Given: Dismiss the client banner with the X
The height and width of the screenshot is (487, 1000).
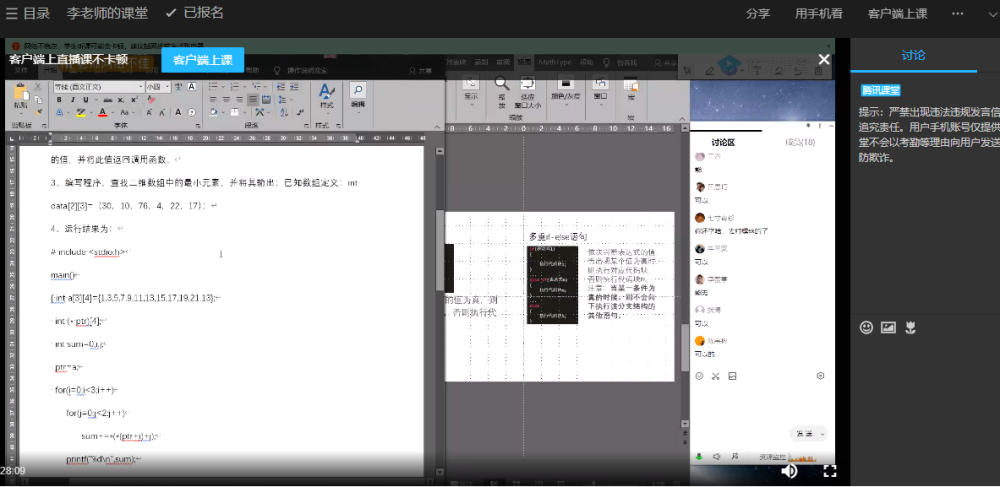Looking at the screenshot, I should pos(824,59).
